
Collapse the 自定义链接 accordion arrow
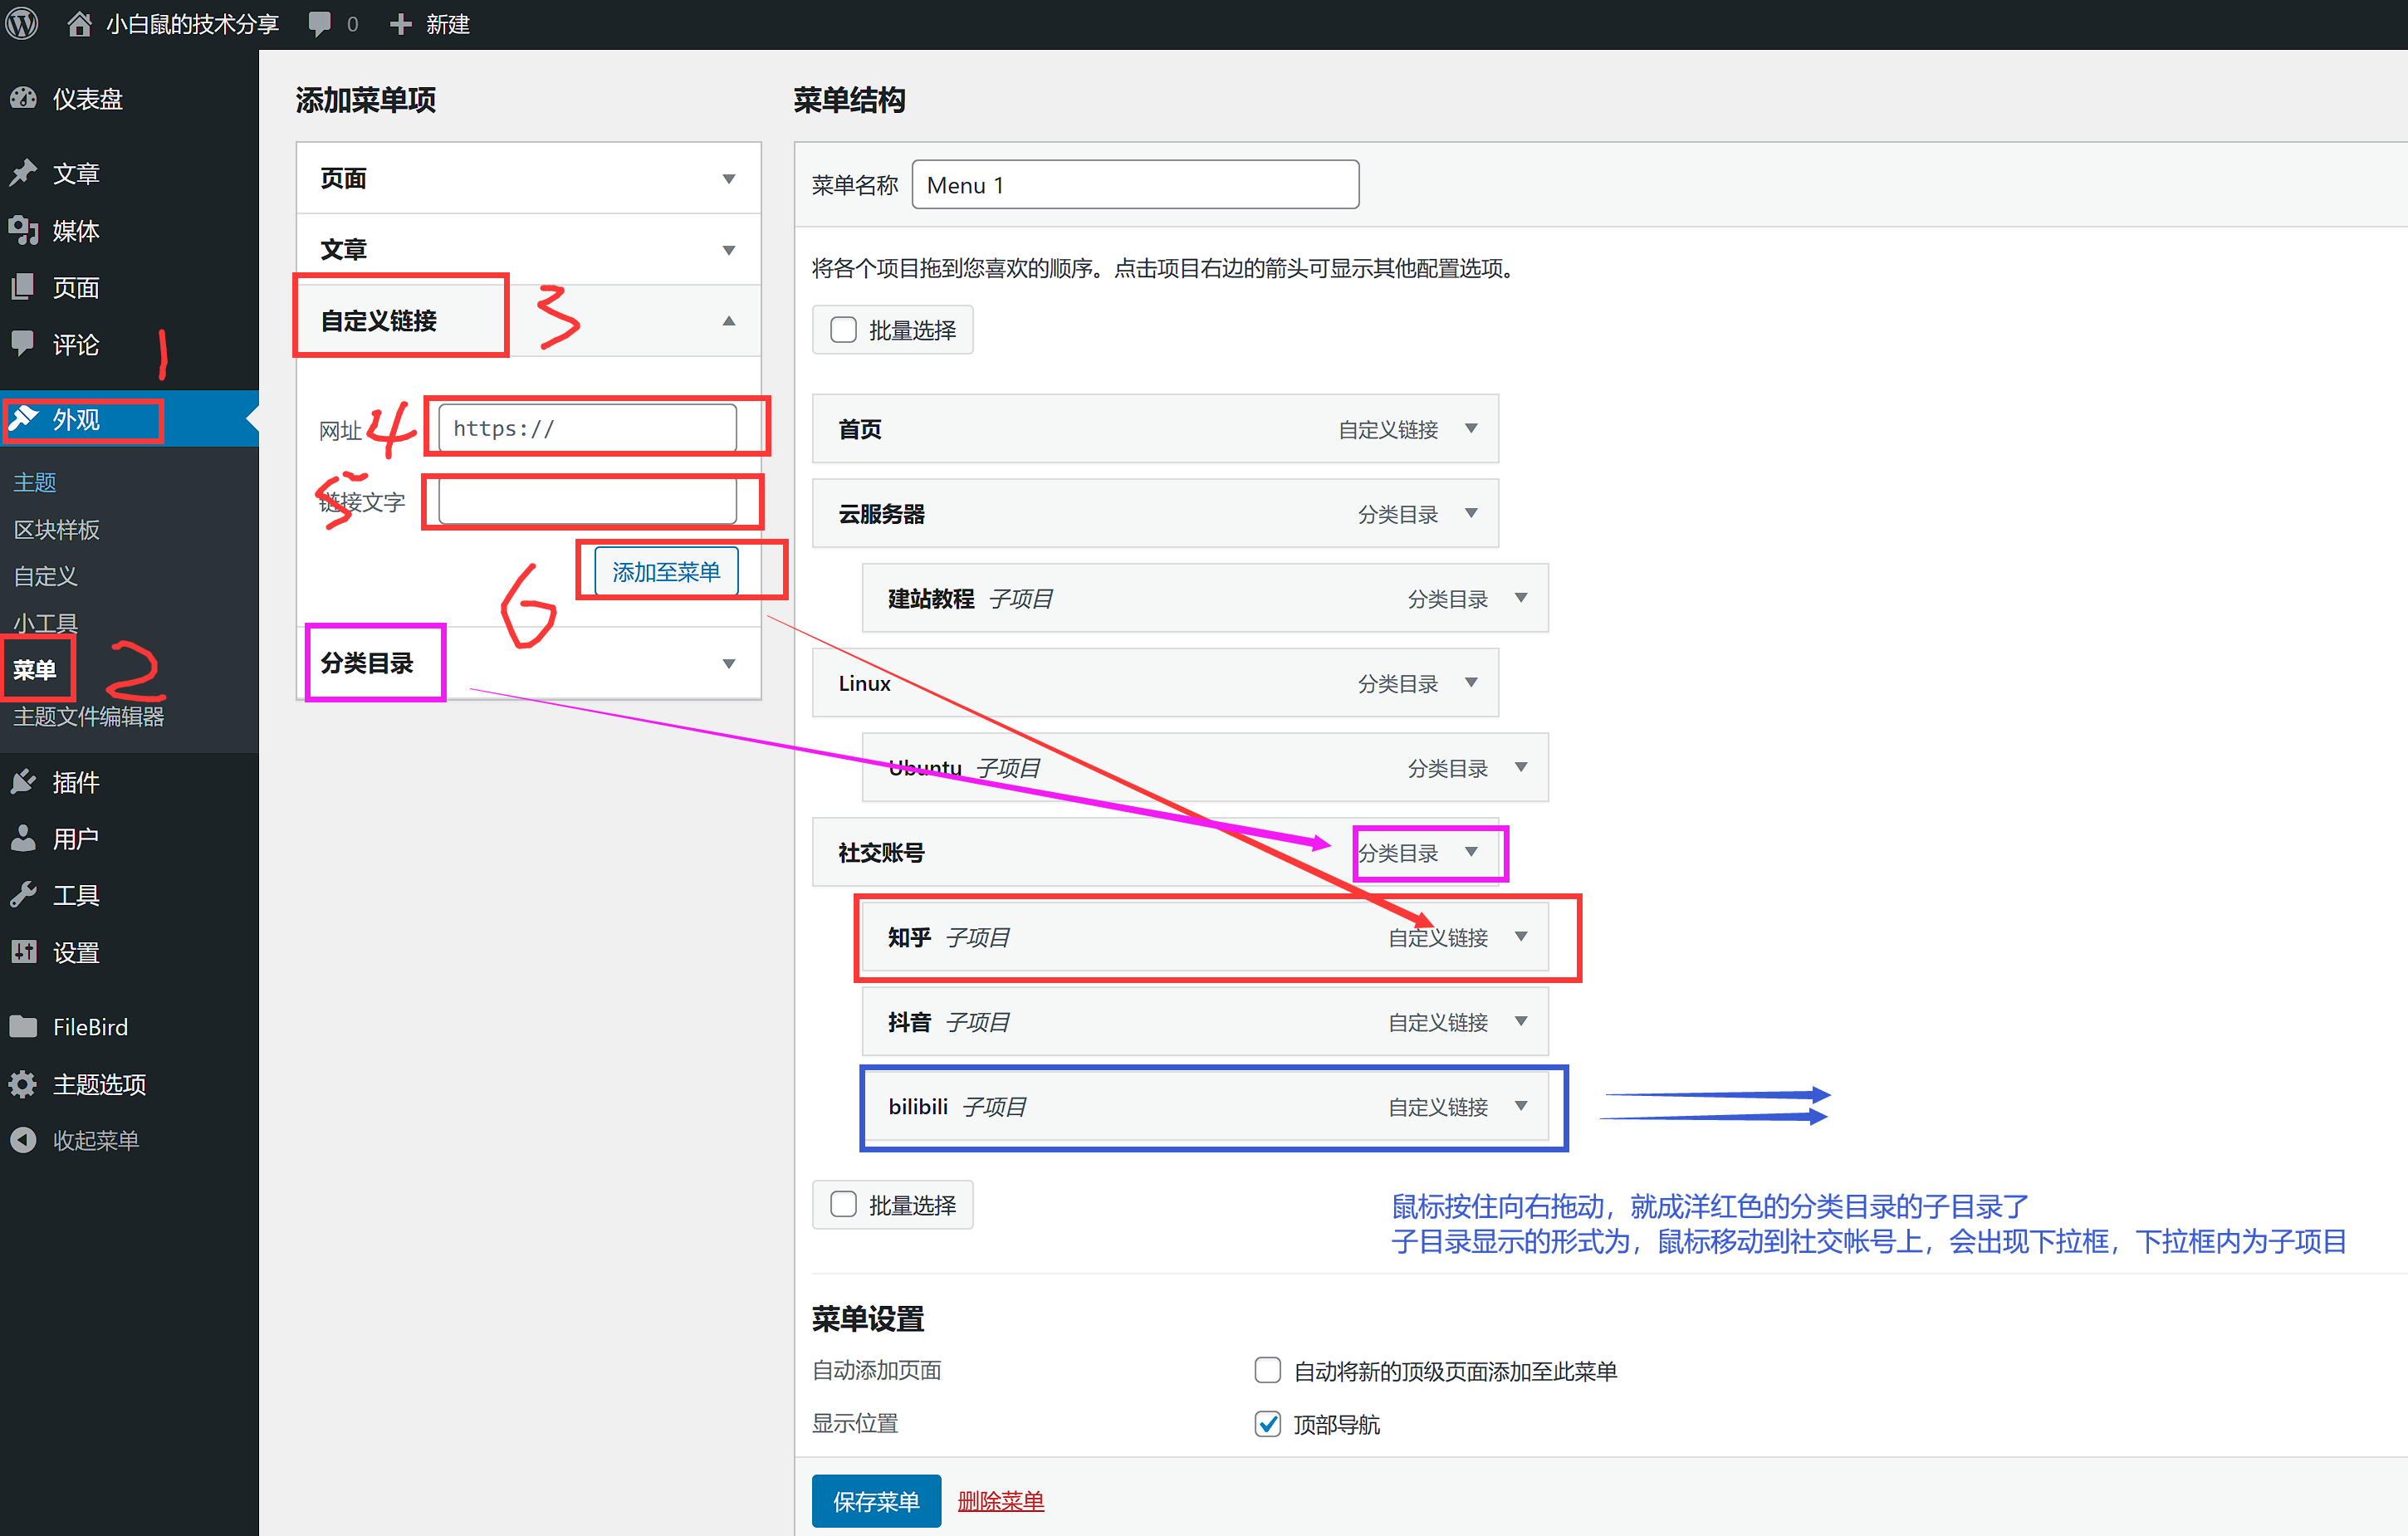point(729,320)
